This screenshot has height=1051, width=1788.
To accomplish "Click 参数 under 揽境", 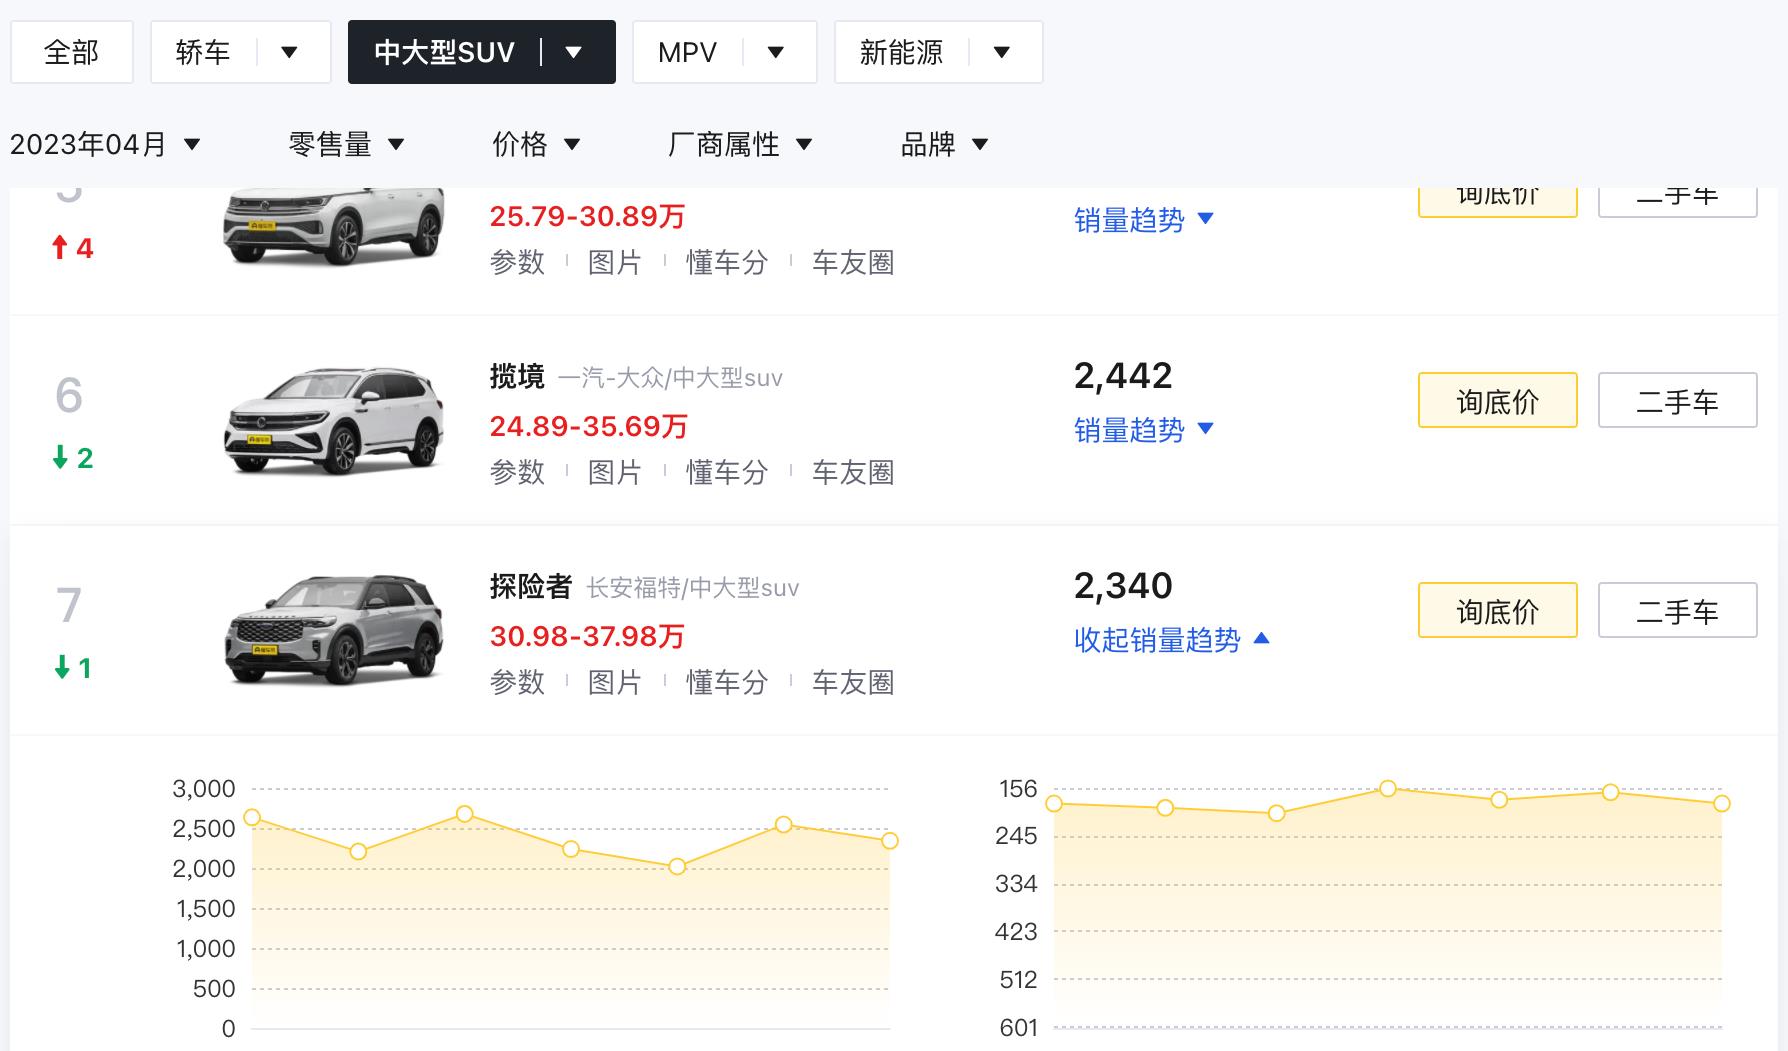I will click(517, 472).
